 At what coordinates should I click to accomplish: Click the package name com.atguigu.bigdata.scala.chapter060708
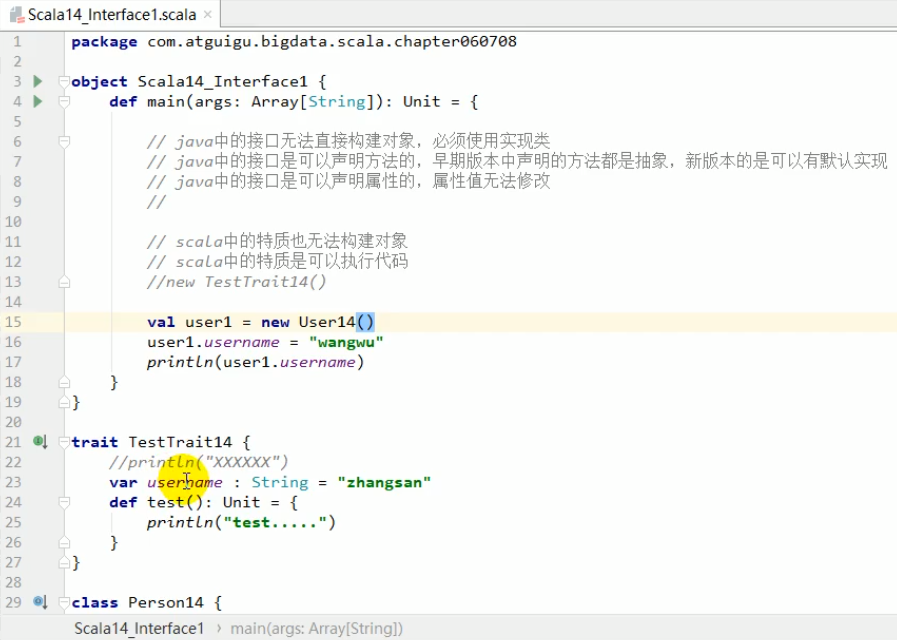coord(332,41)
